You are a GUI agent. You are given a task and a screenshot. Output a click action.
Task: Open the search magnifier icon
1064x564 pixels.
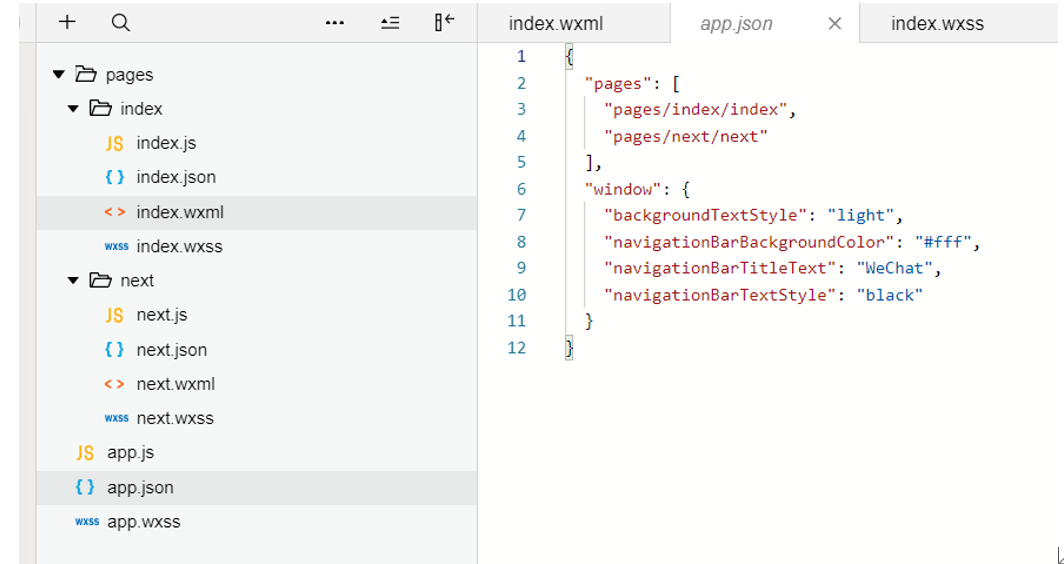(x=121, y=23)
